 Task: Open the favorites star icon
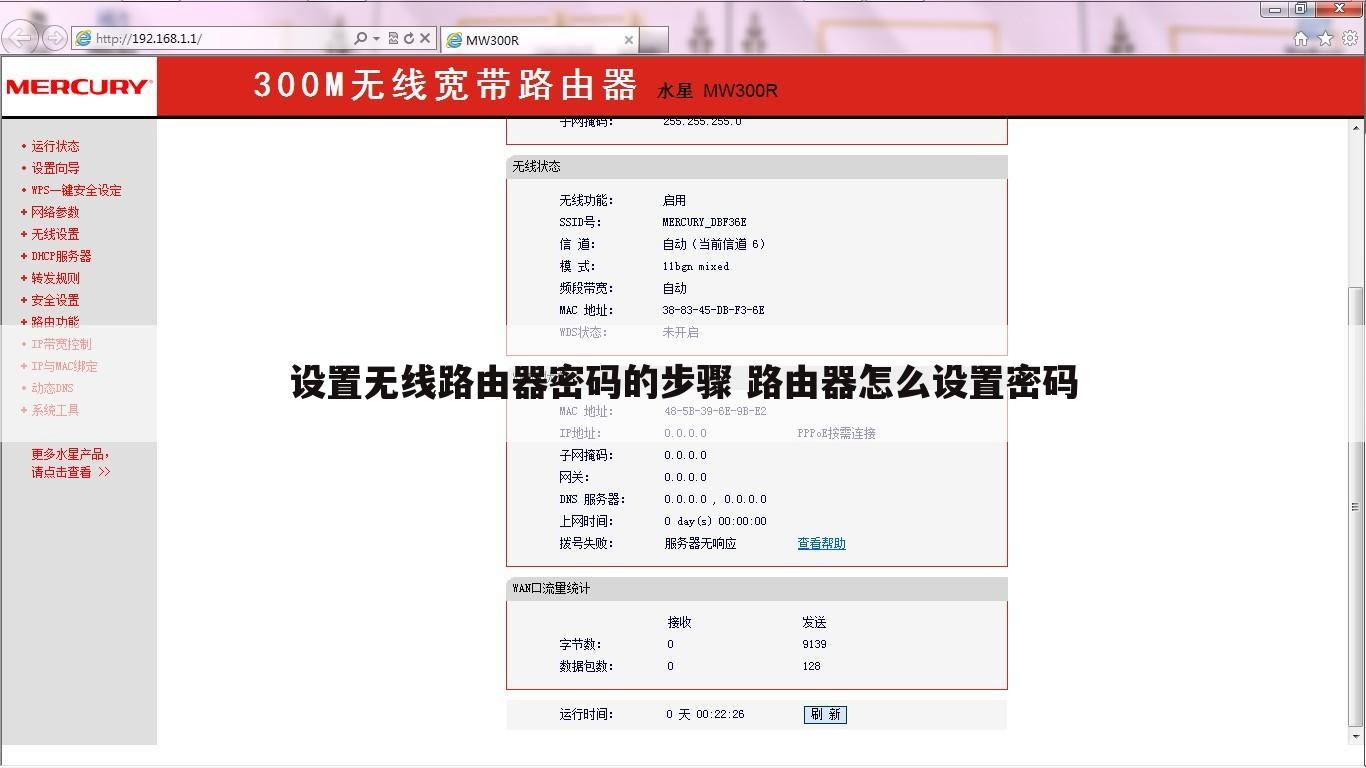pos(1325,39)
